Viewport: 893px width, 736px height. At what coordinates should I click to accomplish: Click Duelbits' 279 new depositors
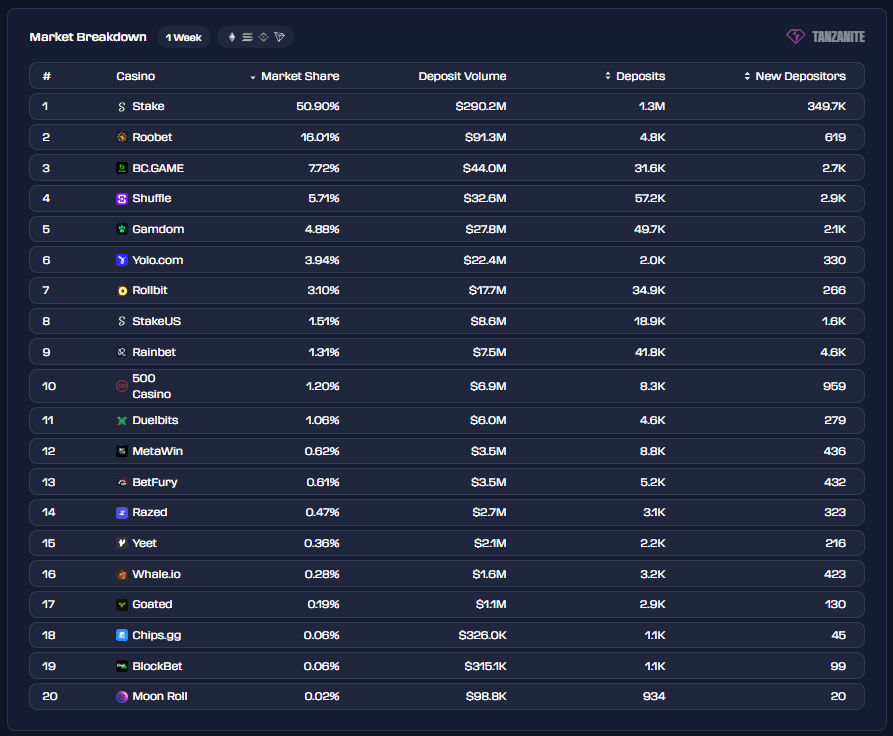pyautogui.click(x=835, y=420)
